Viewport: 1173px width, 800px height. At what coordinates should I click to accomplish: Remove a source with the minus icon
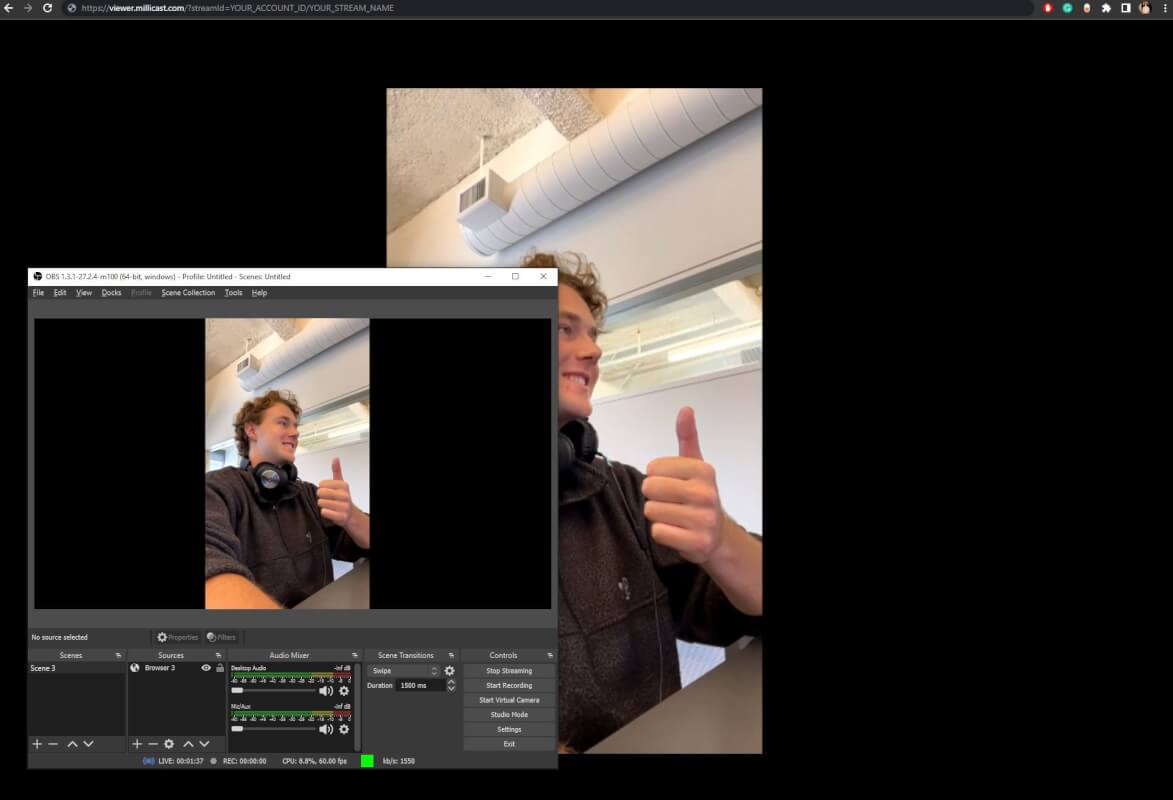pos(153,744)
